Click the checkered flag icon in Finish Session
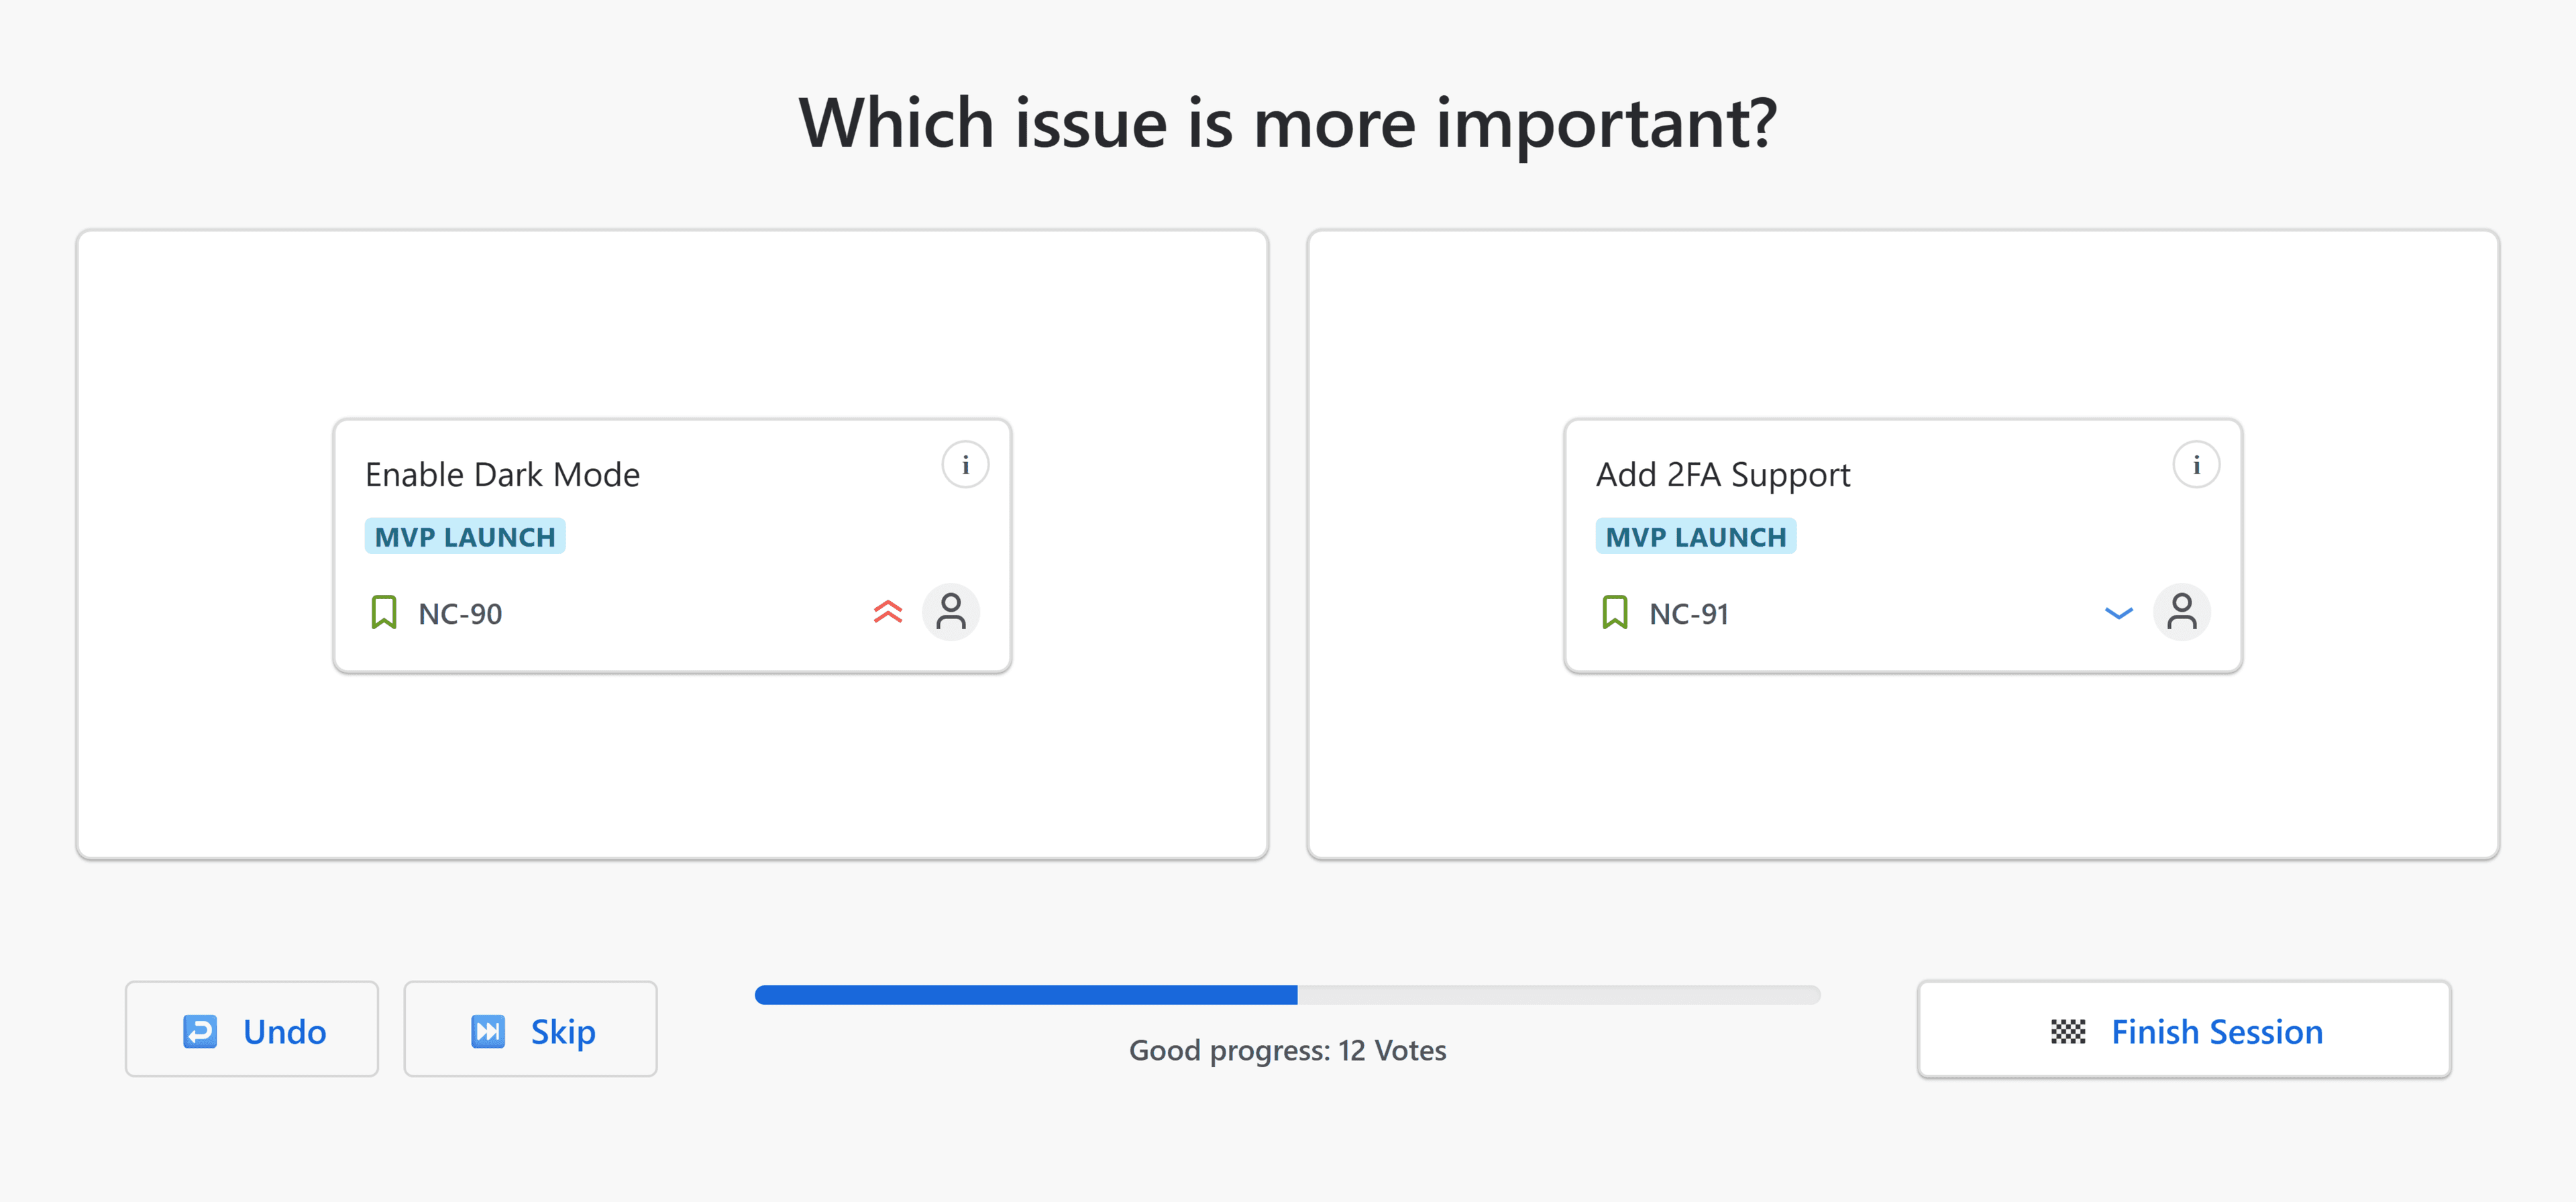Viewport: 2576px width, 1202px height. 2068,1031
